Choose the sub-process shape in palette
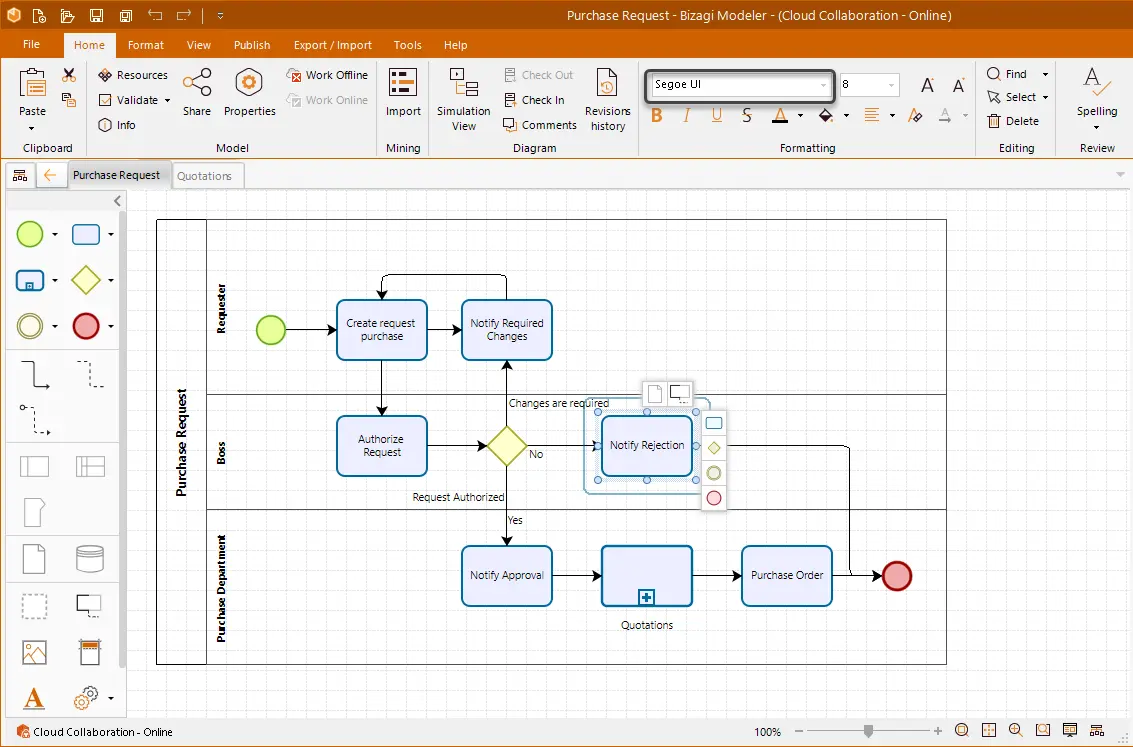This screenshot has width=1133, height=747. pos(30,280)
